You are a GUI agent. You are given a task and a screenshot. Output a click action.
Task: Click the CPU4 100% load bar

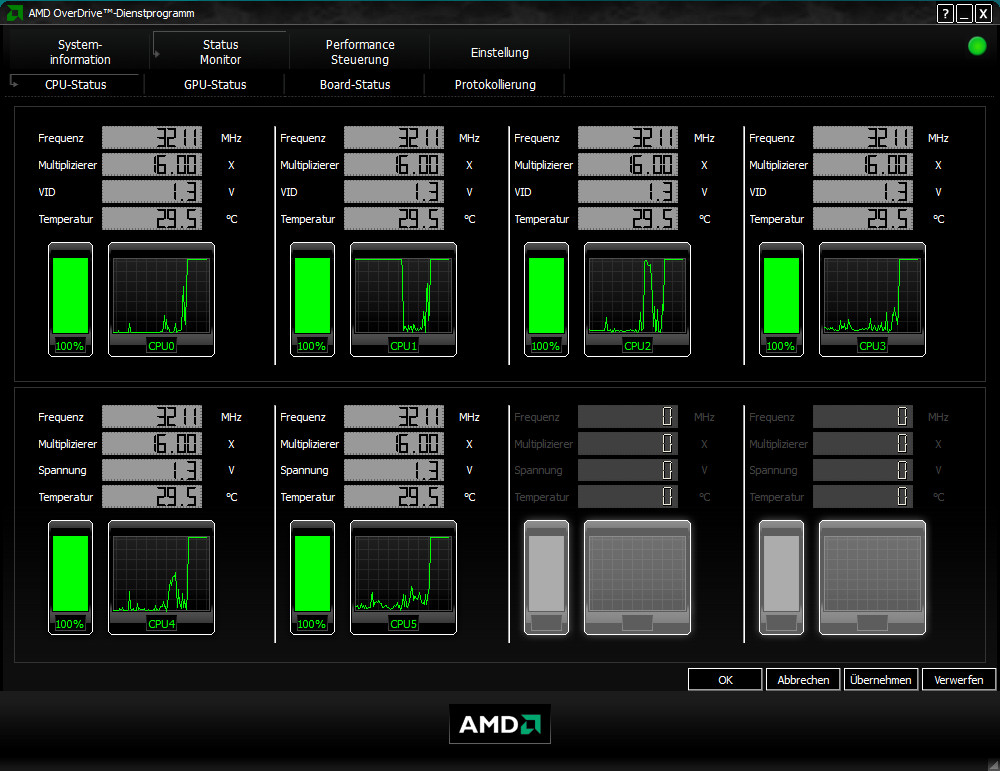coord(70,577)
